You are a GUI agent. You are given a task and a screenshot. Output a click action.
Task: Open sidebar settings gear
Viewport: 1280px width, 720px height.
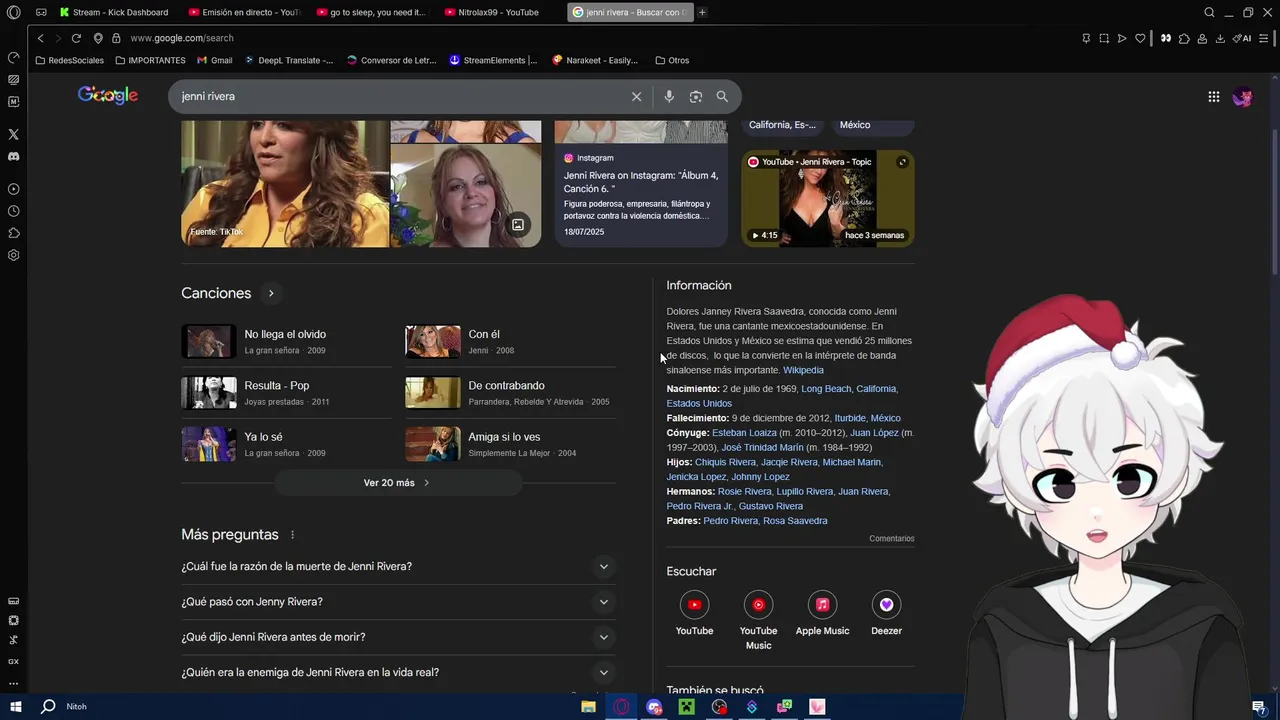13,255
